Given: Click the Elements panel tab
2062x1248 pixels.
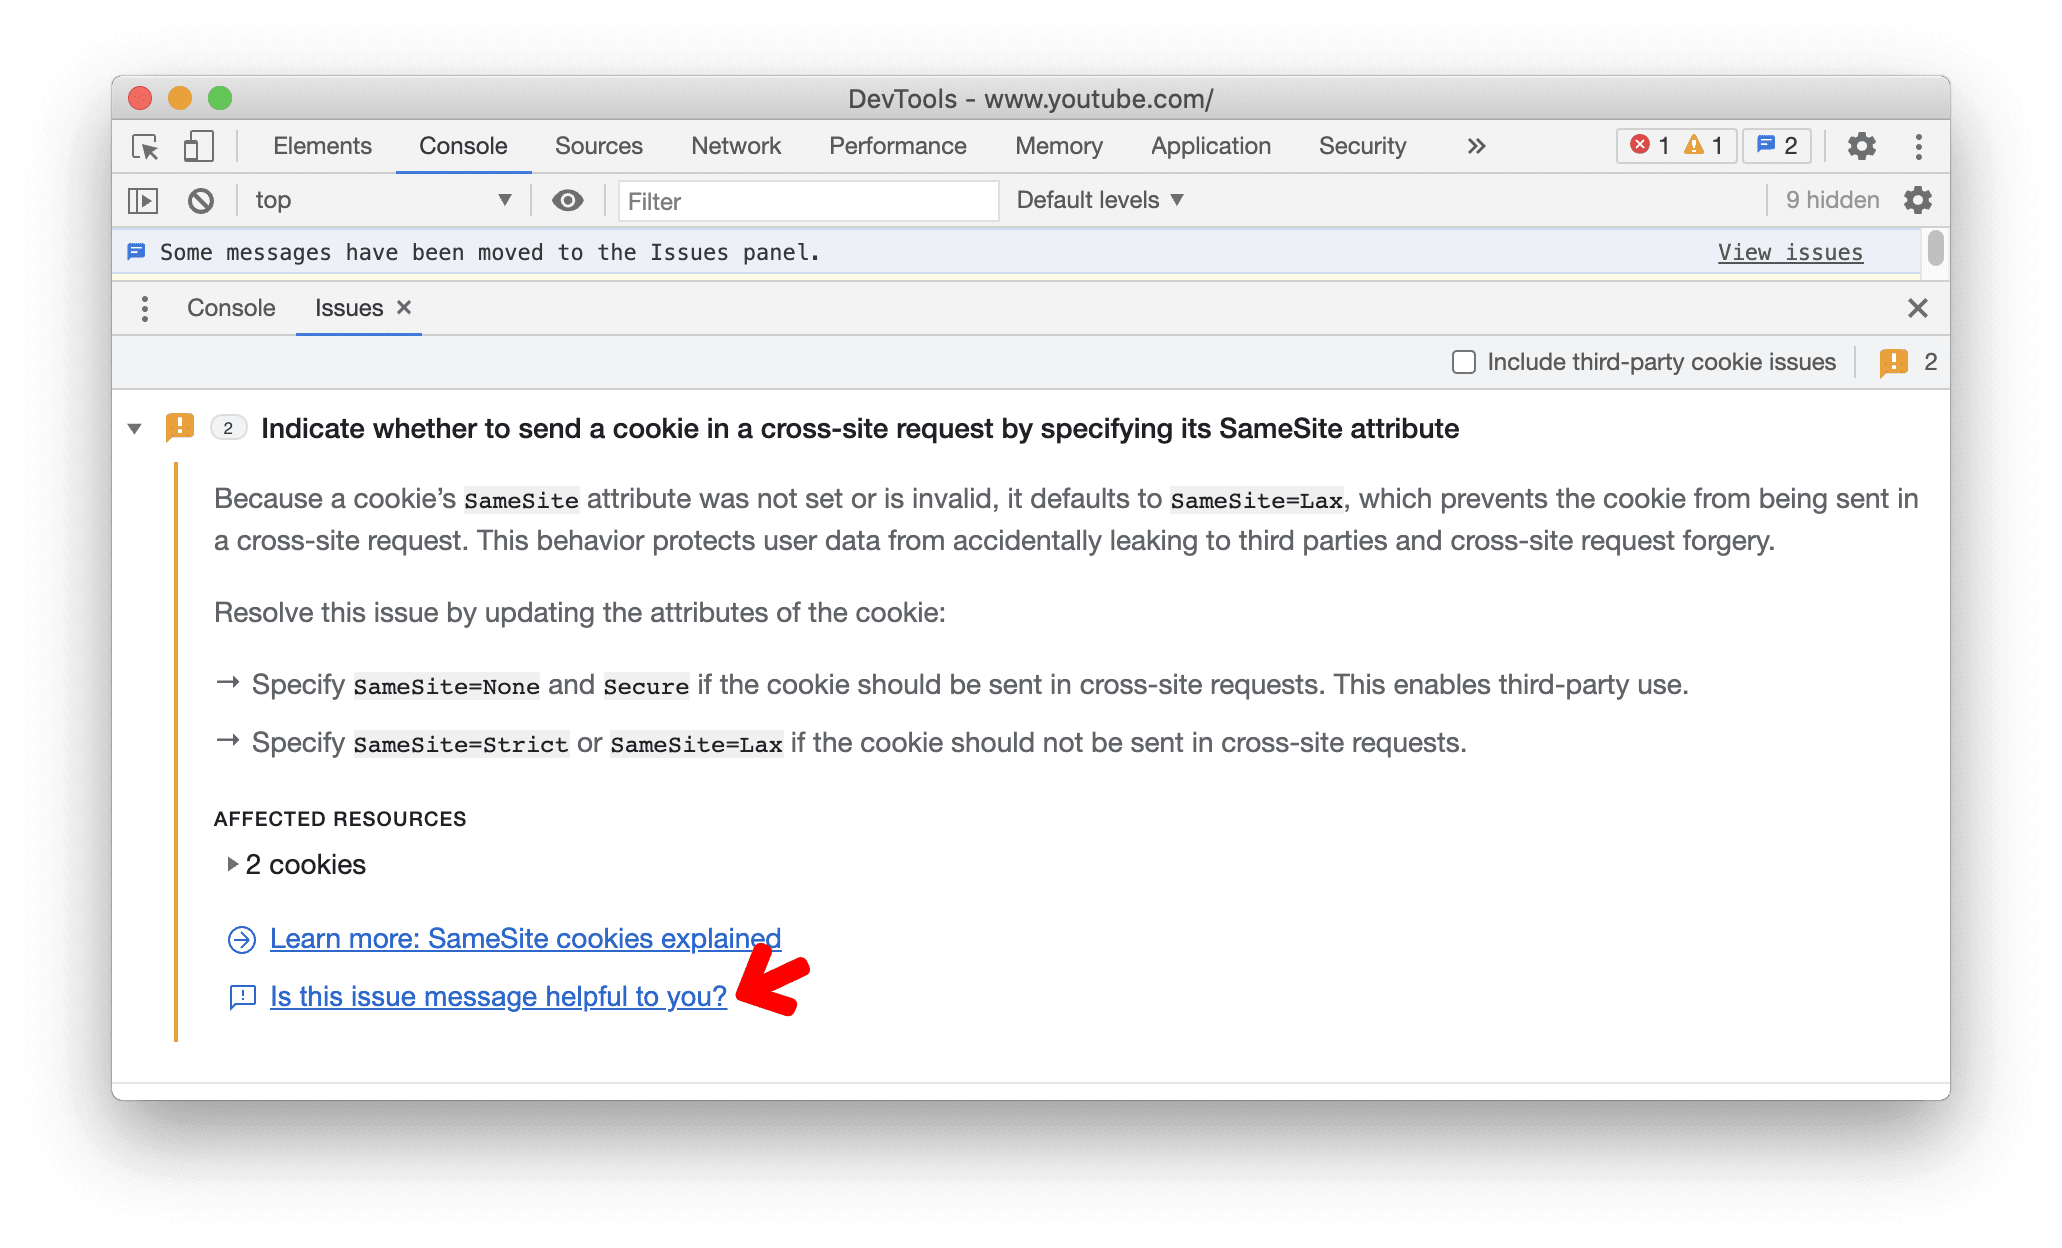Looking at the screenshot, I should click(x=323, y=144).
